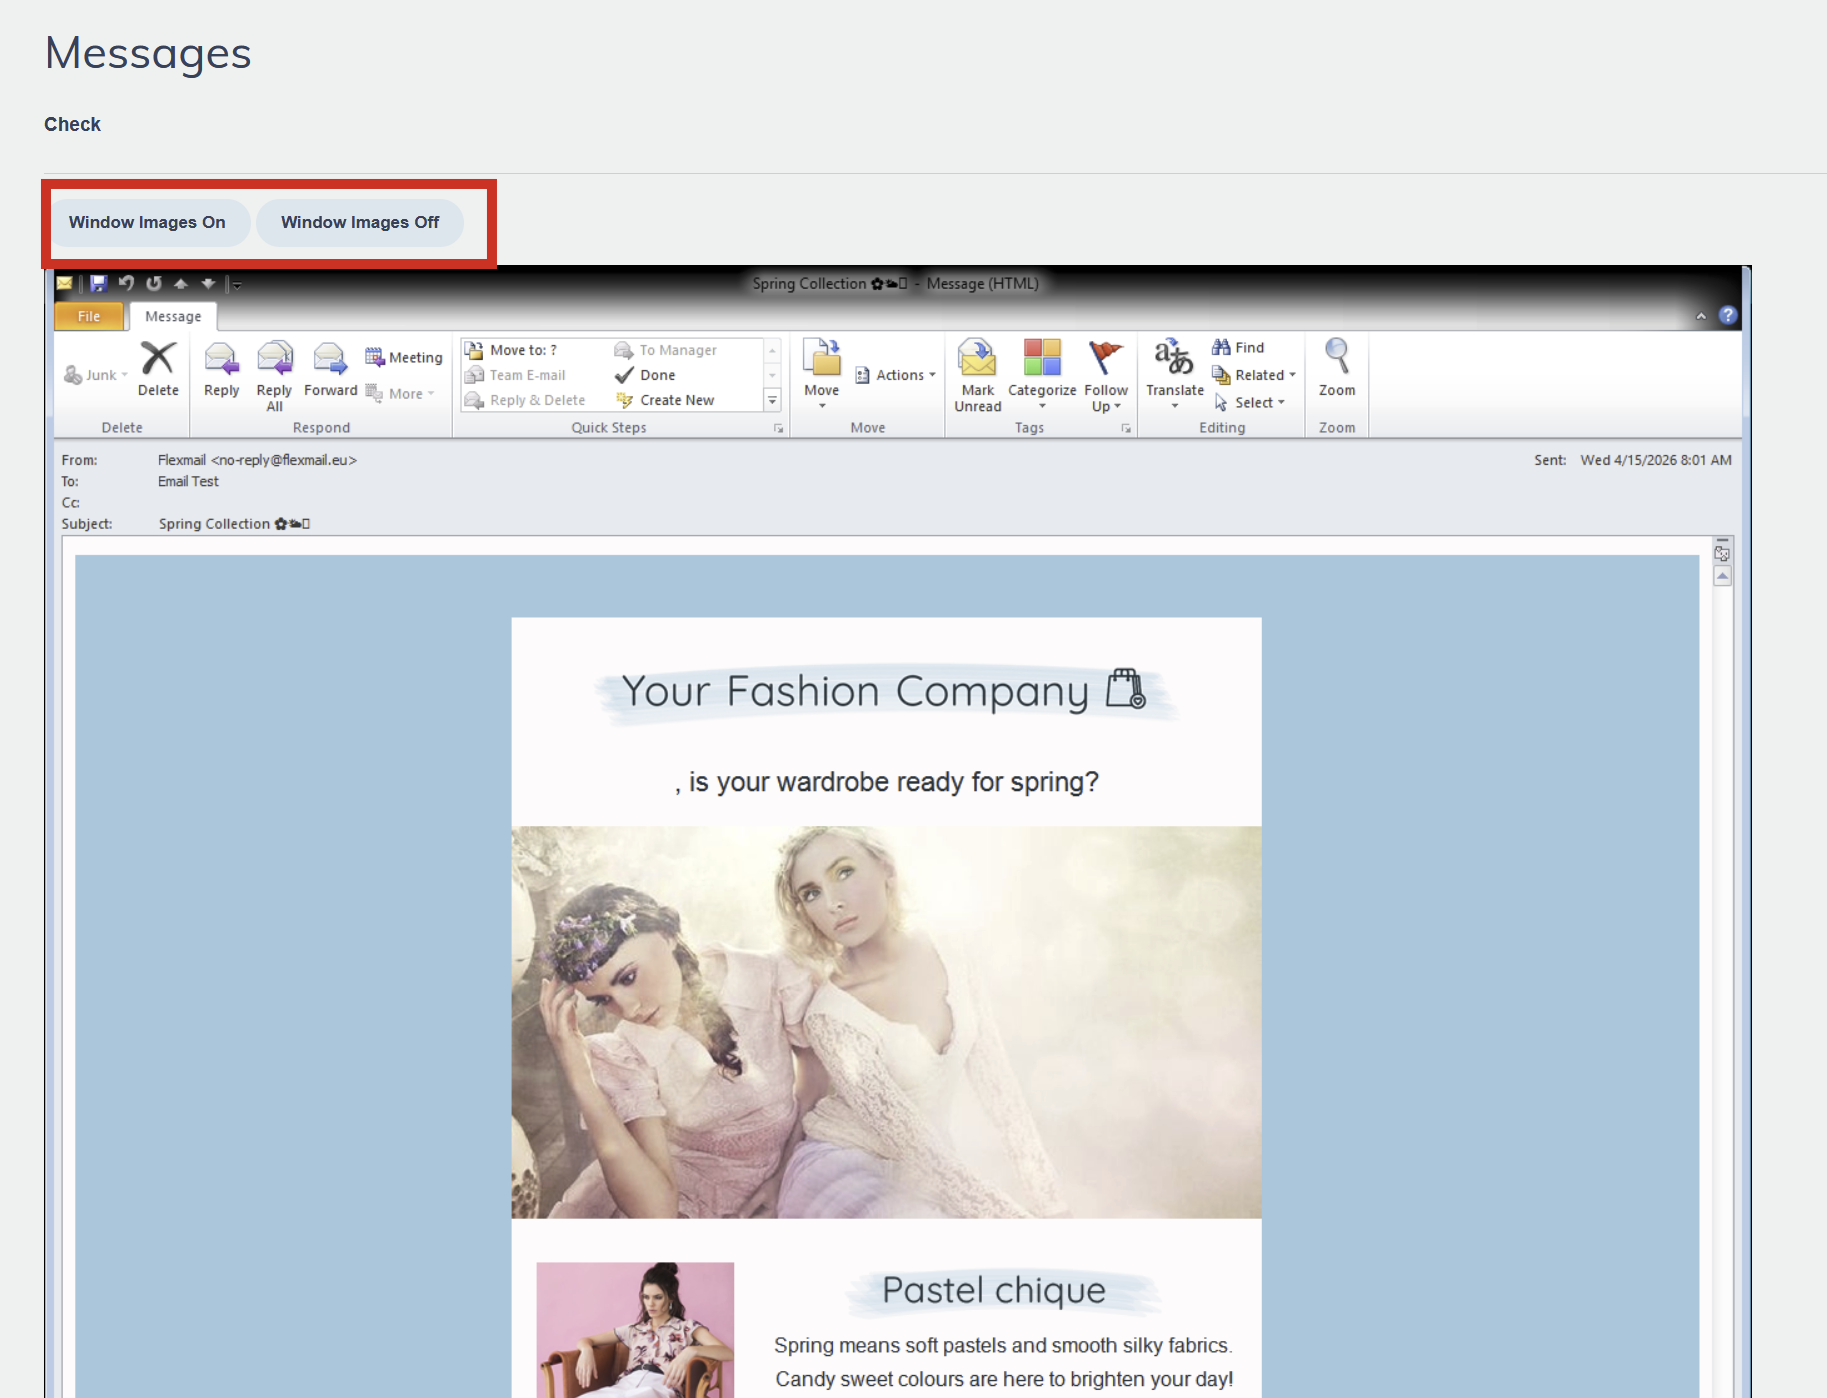This screenshot has width=1827, height=1398.
Task: Select the 'Move to: ?' quick step
Action: click(x=512, y=350)
